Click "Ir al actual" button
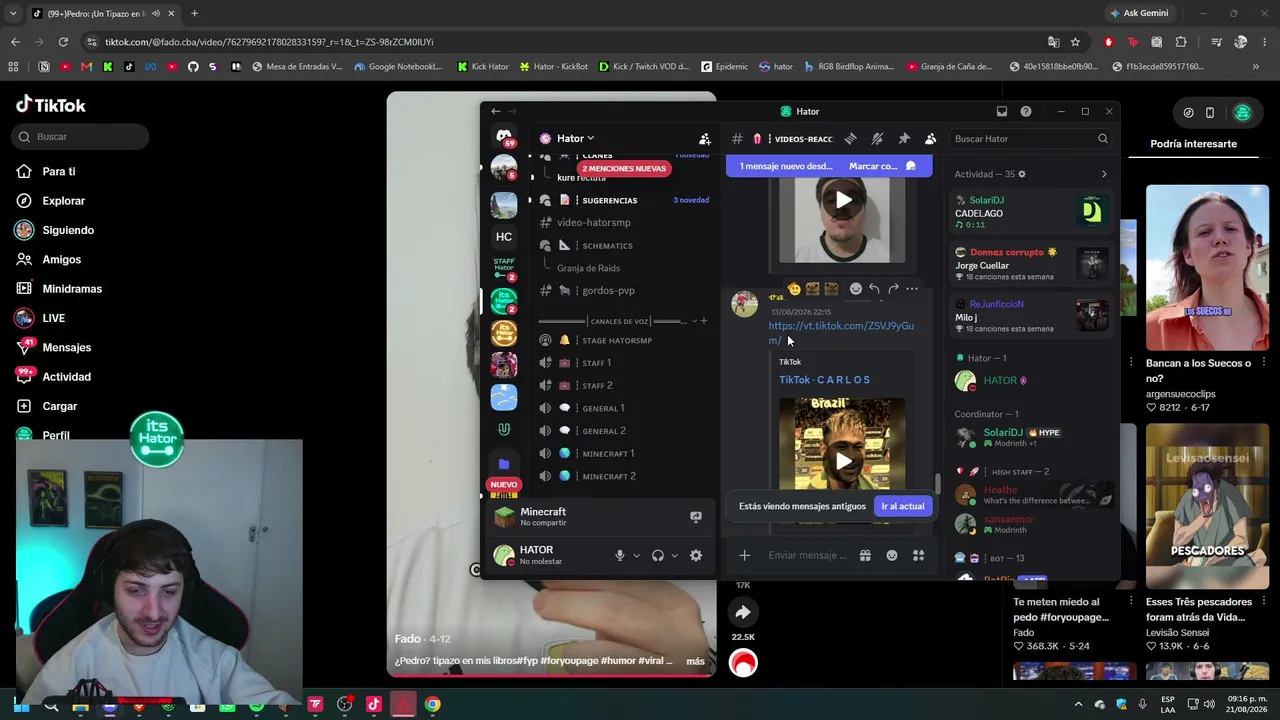The image size is (1280, 720). [x=902, y=506]
